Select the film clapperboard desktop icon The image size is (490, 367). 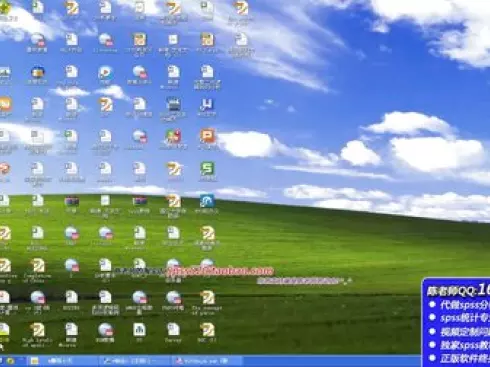(x=173, y=104)
